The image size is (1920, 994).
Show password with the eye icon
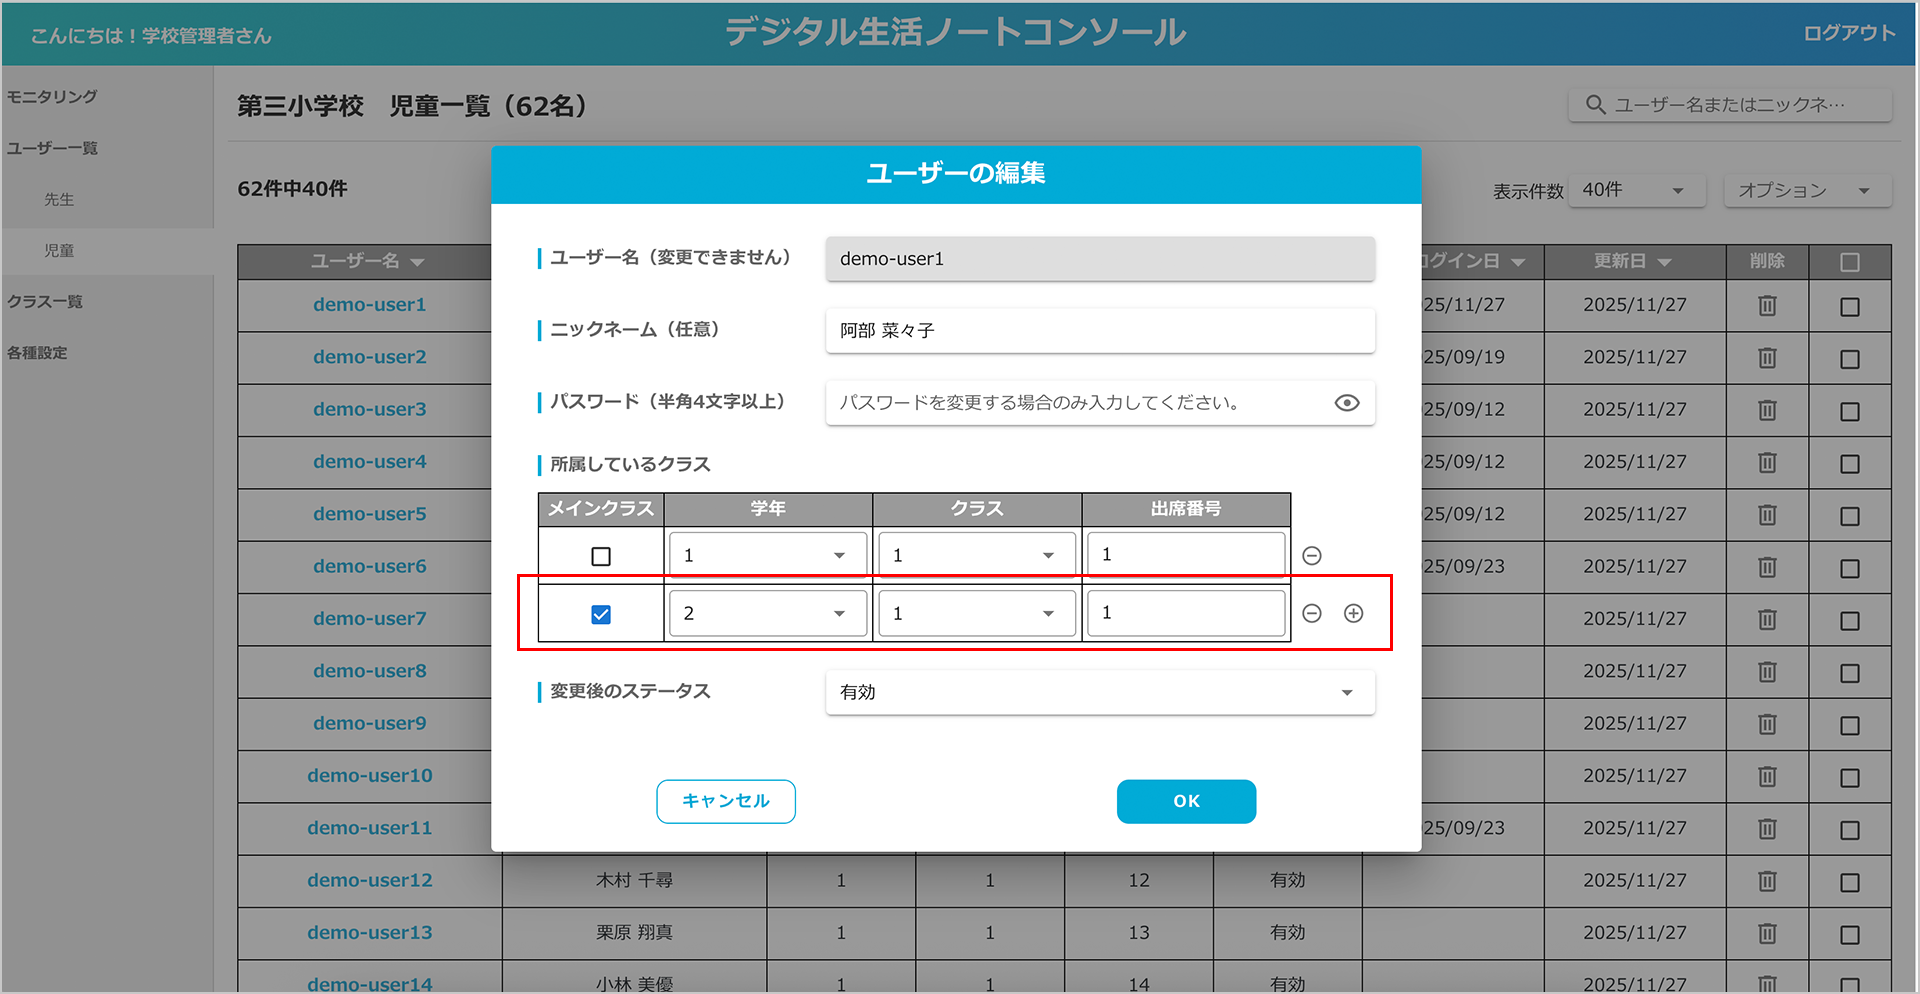[x=1346, y=403]
